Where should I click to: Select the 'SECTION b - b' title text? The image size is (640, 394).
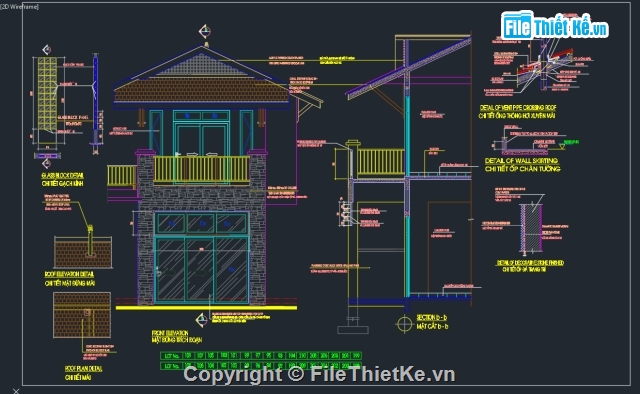pyautogui.click(x=431, y=317)
